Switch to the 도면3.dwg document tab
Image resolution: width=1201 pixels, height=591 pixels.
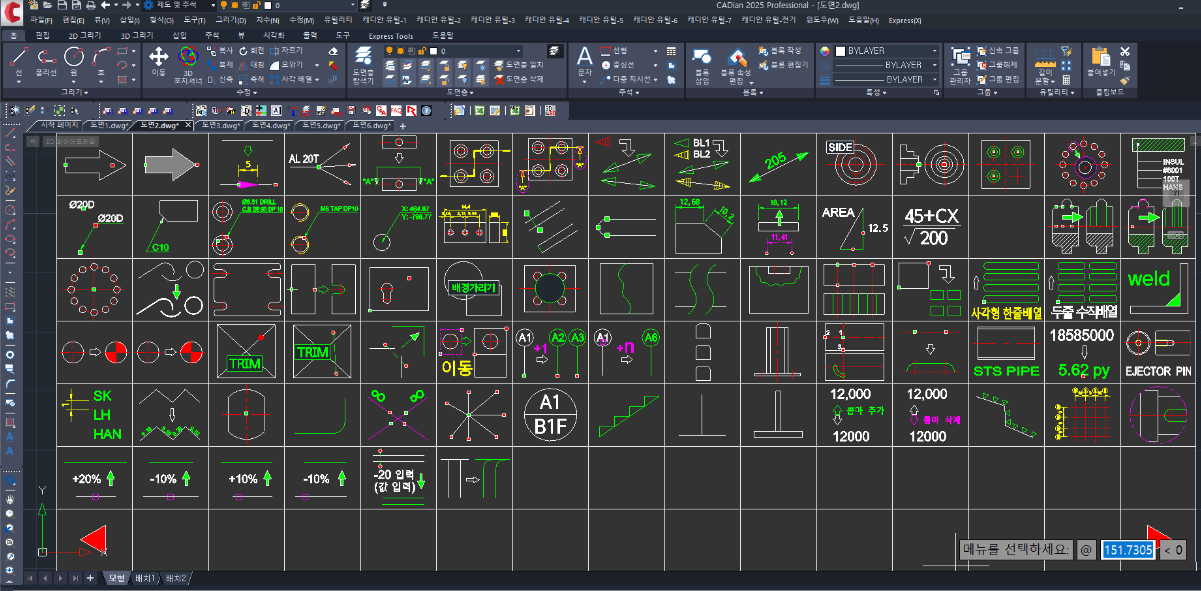click(x=220, y=126)
